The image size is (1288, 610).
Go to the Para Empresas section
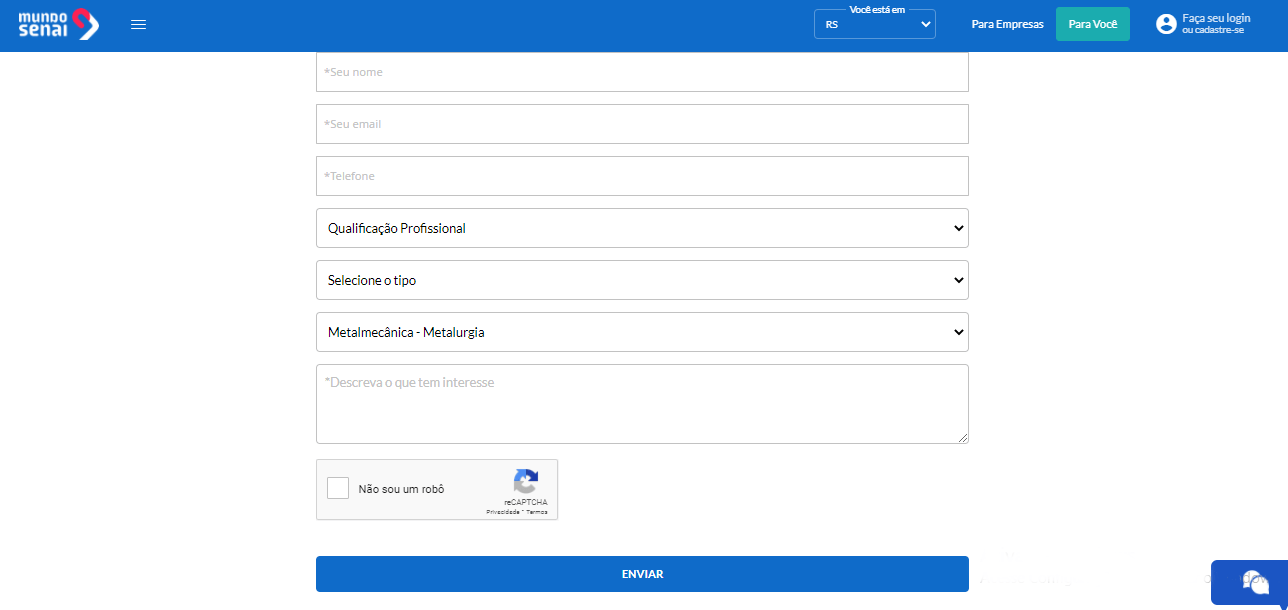pos(1007,24)
